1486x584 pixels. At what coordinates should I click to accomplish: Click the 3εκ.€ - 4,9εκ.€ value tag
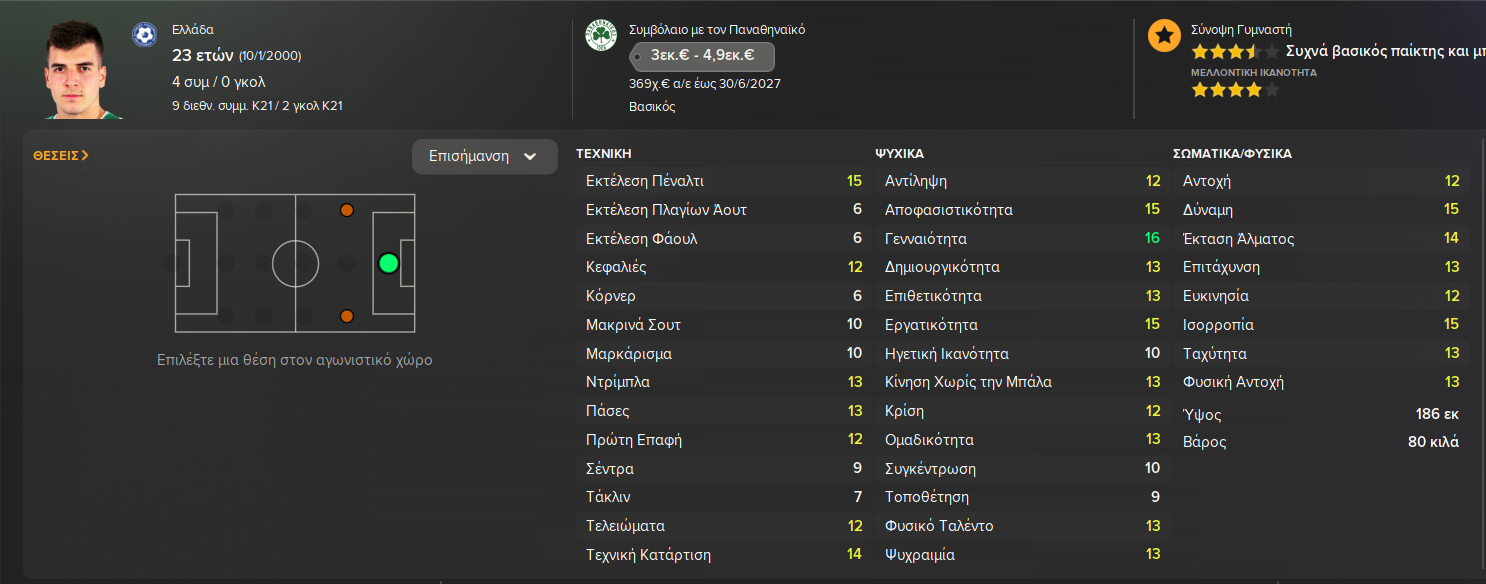pos(702,56)
